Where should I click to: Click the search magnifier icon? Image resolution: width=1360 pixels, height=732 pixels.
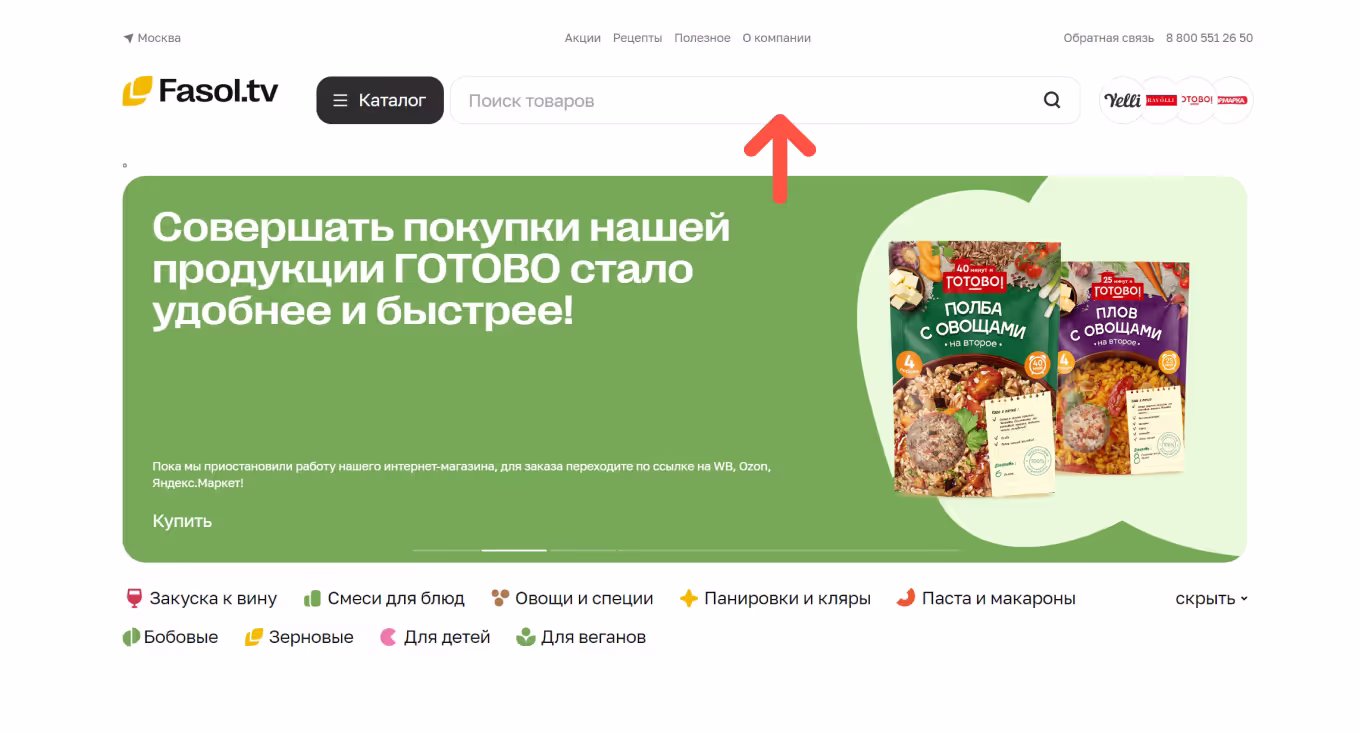[x=1051, y=100]
